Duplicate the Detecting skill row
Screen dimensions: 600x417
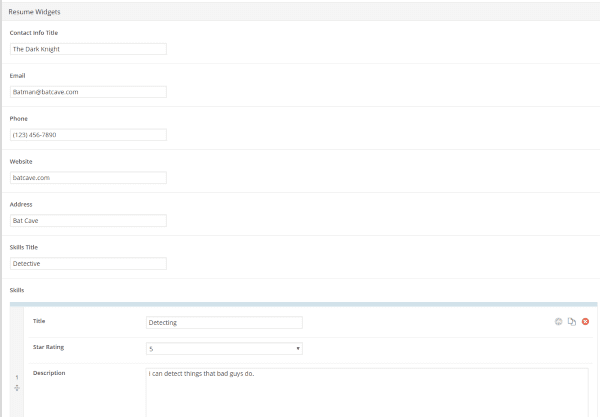572,321
